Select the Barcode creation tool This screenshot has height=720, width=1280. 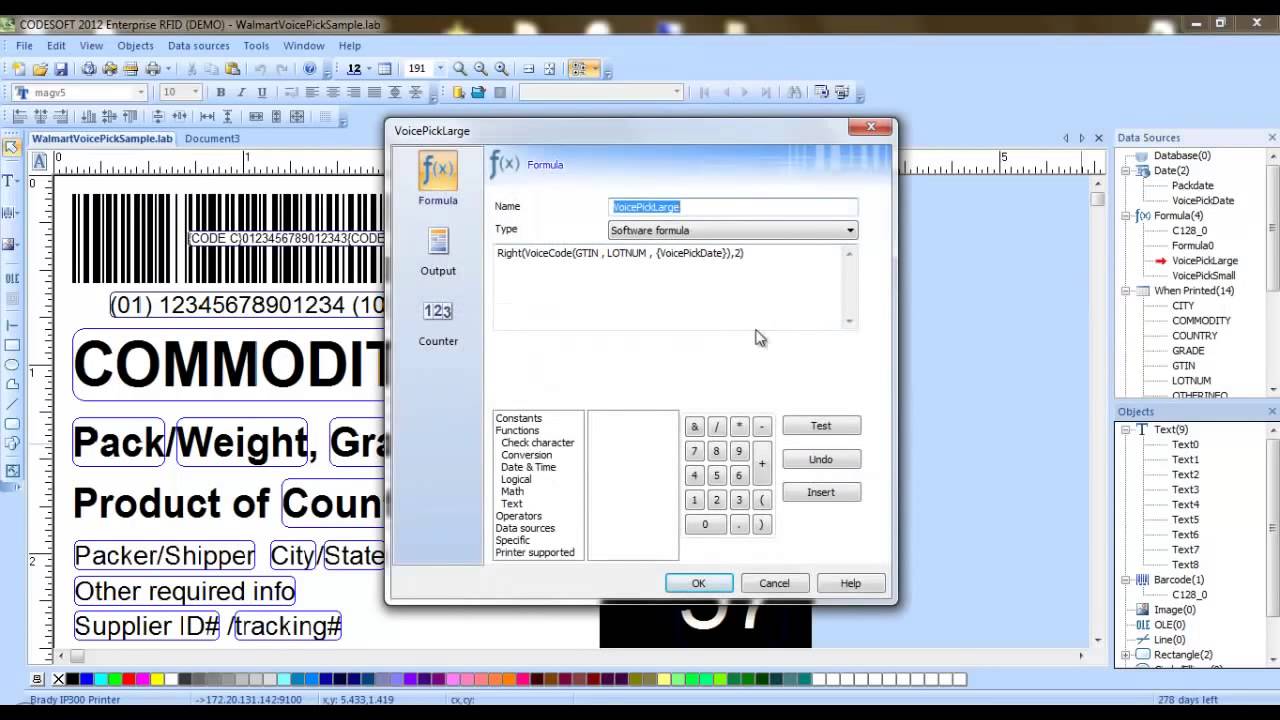[11, 213]
